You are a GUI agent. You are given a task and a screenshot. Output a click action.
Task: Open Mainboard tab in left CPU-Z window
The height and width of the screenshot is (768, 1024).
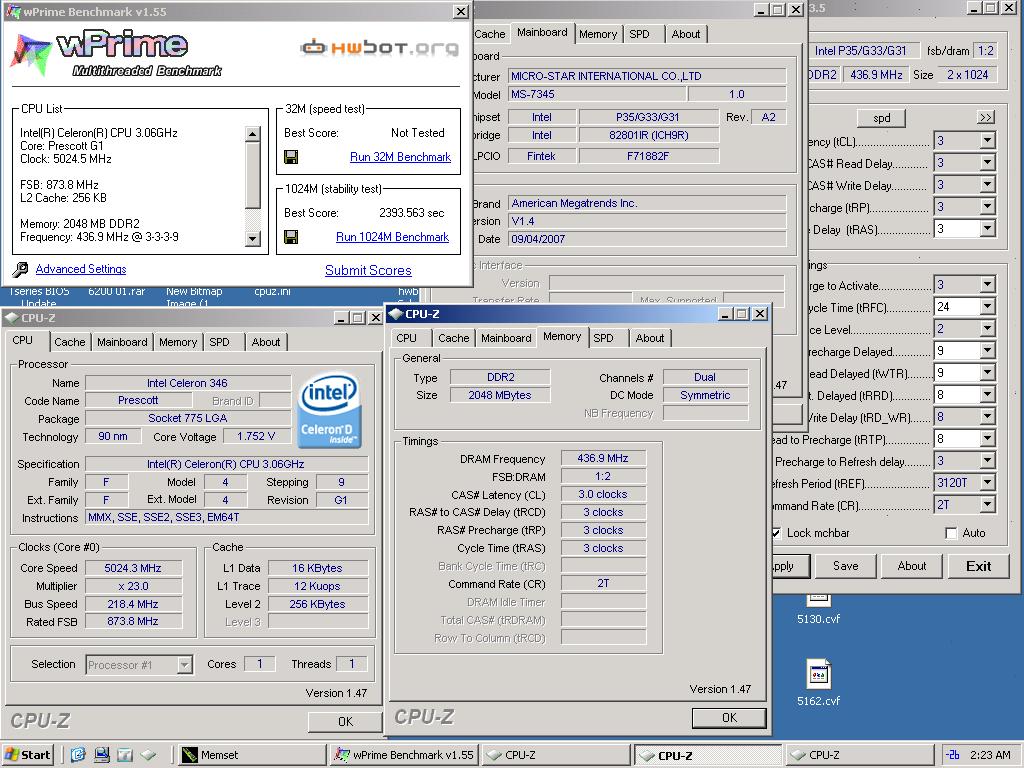pyautogui.click(x=122, y=342)
